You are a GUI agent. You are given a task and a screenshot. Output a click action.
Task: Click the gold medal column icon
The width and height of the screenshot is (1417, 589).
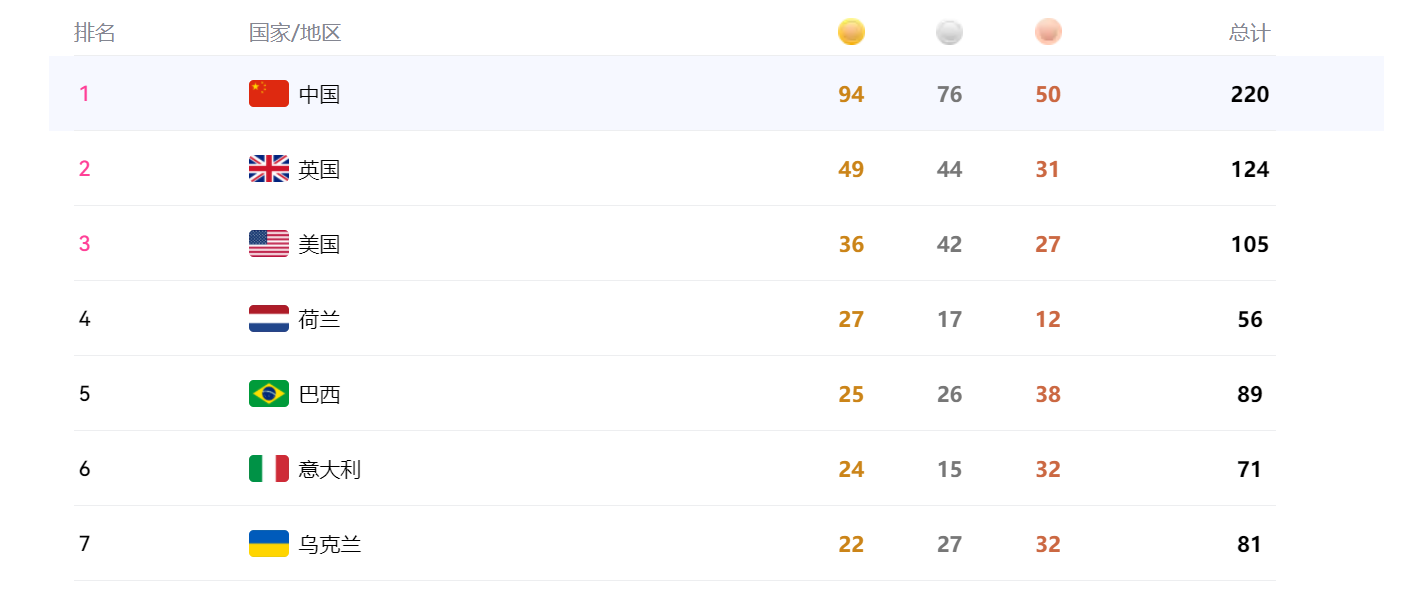[851, 32]
